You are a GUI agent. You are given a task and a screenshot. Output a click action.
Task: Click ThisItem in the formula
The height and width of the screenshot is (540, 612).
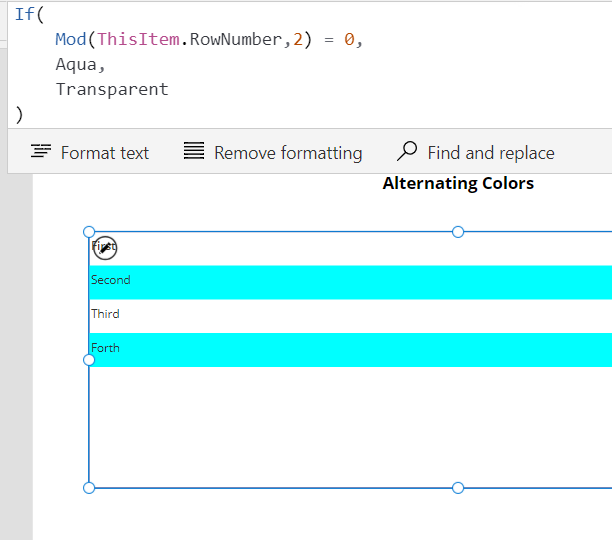pos(138,39)
